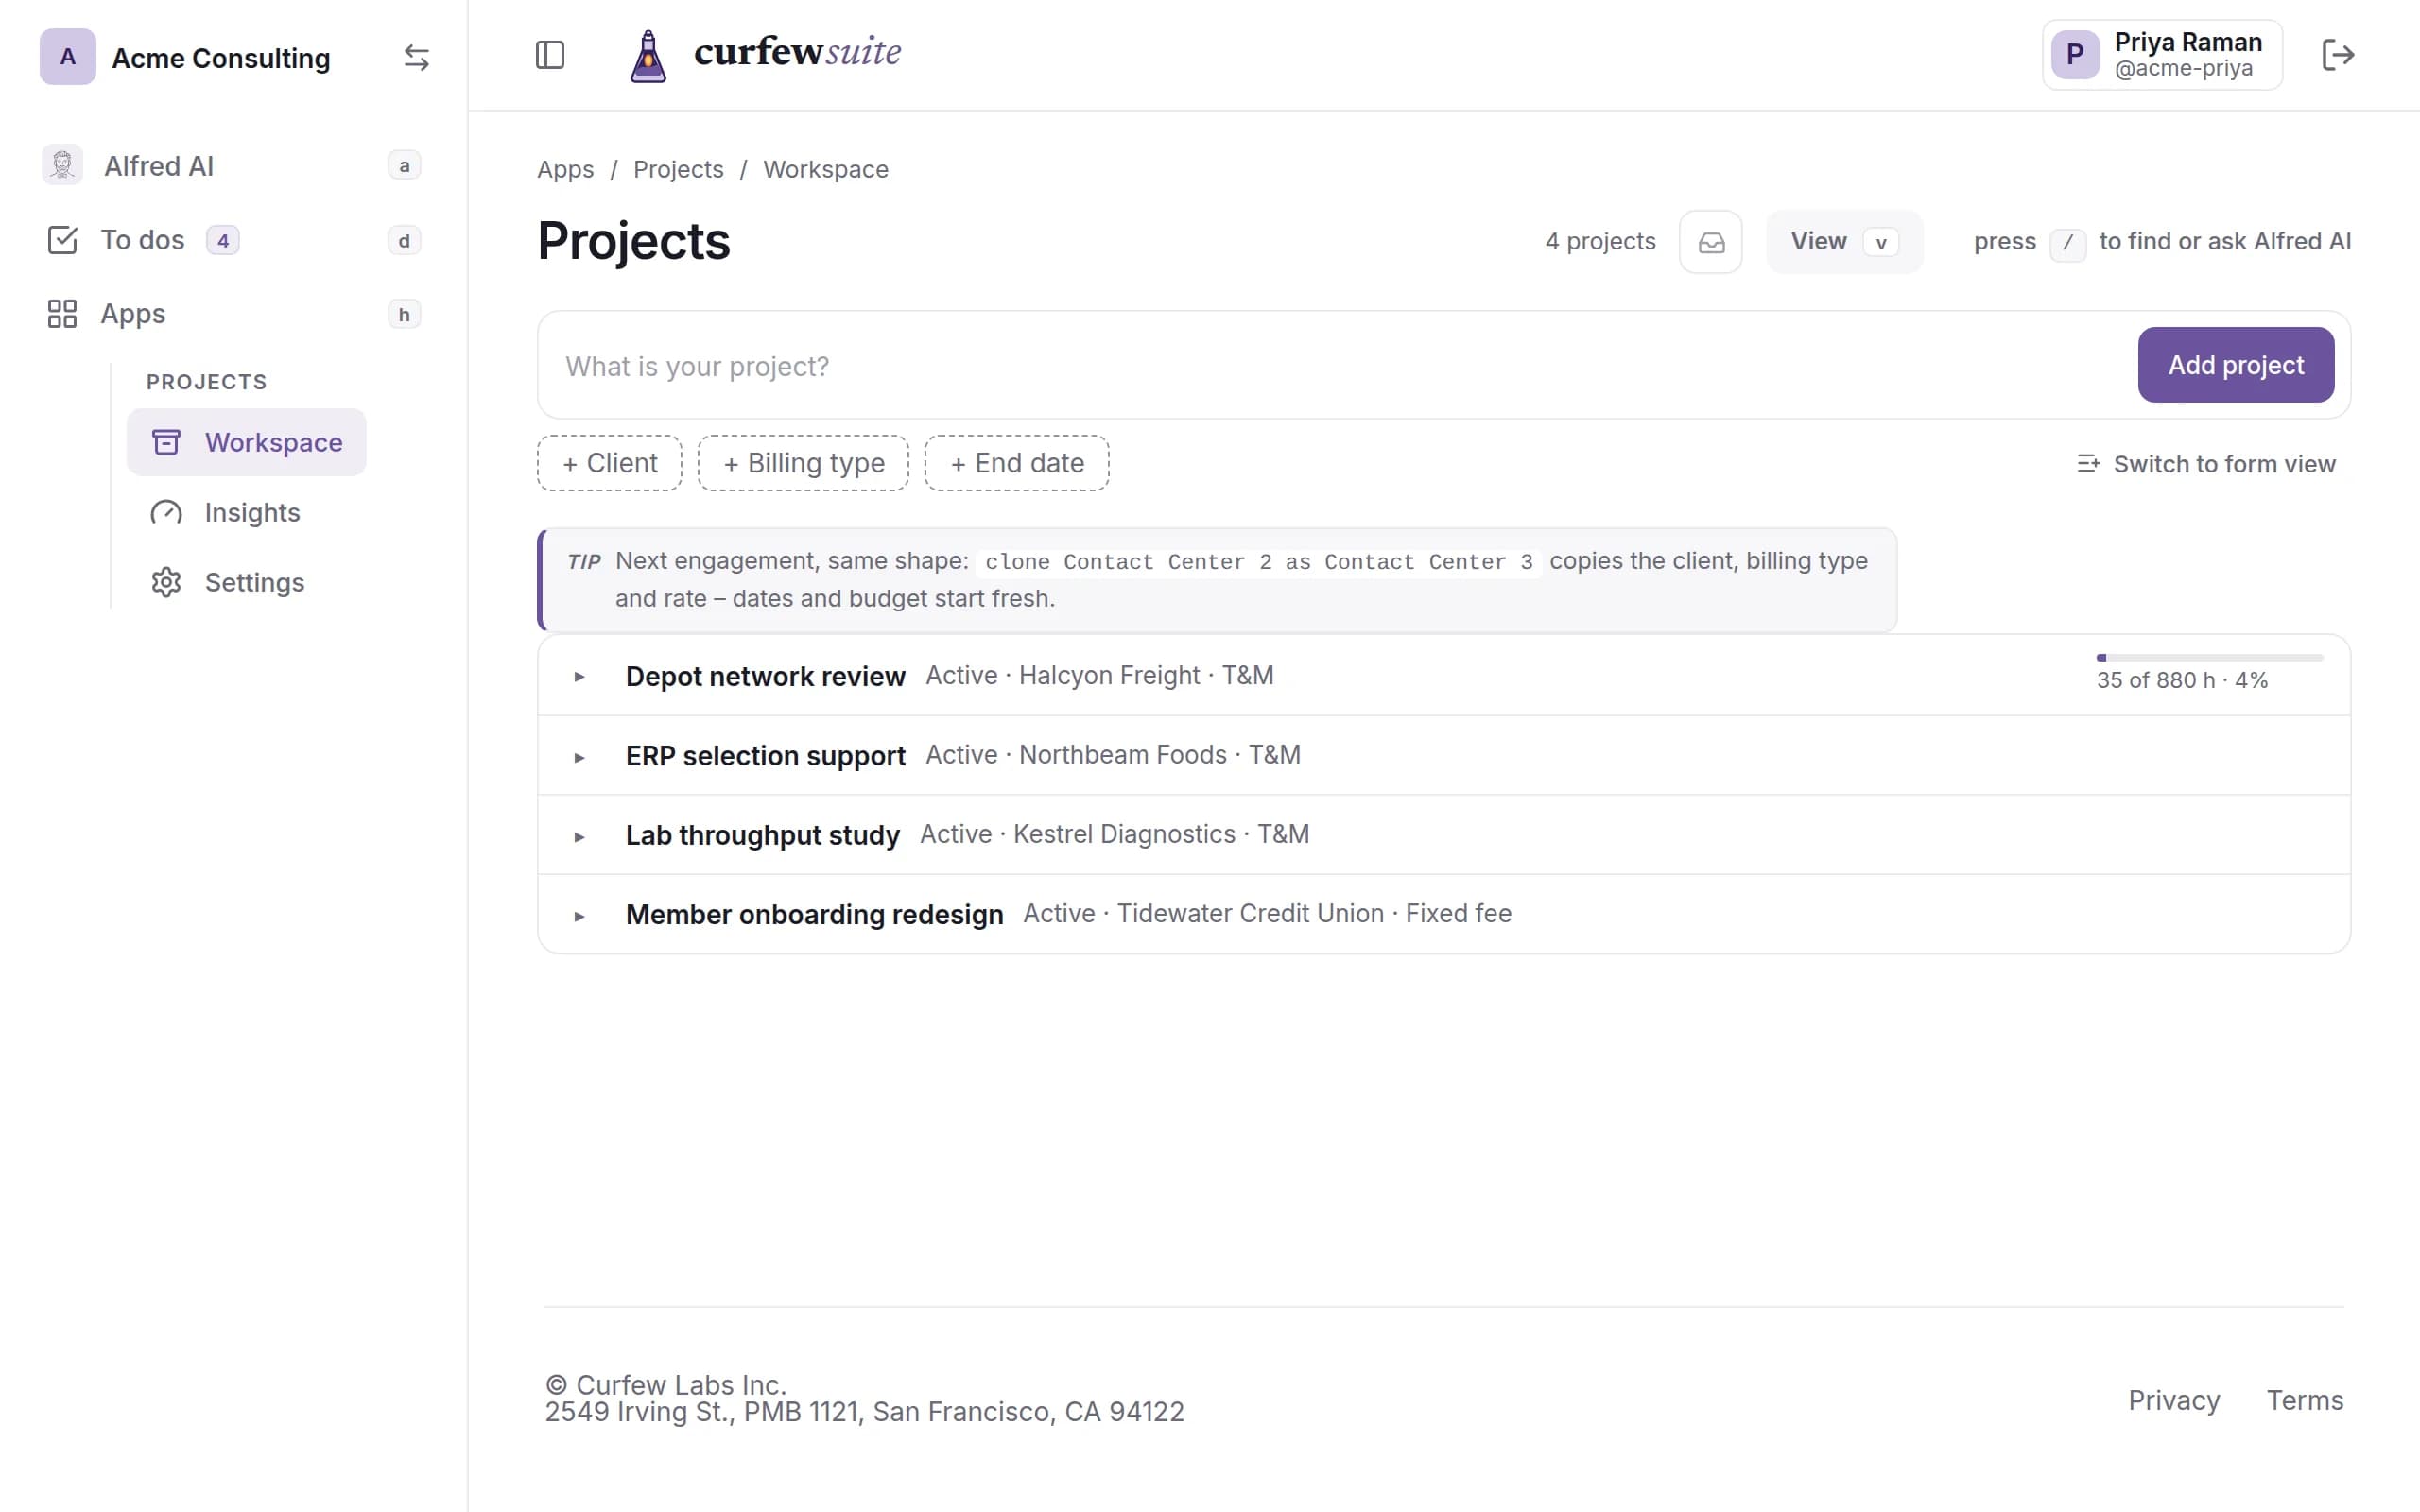The height and width of the screenshot is (1512, 2420).
Task: Click the 'd' shortcut key badge
Action: click(x=404, y=240)
